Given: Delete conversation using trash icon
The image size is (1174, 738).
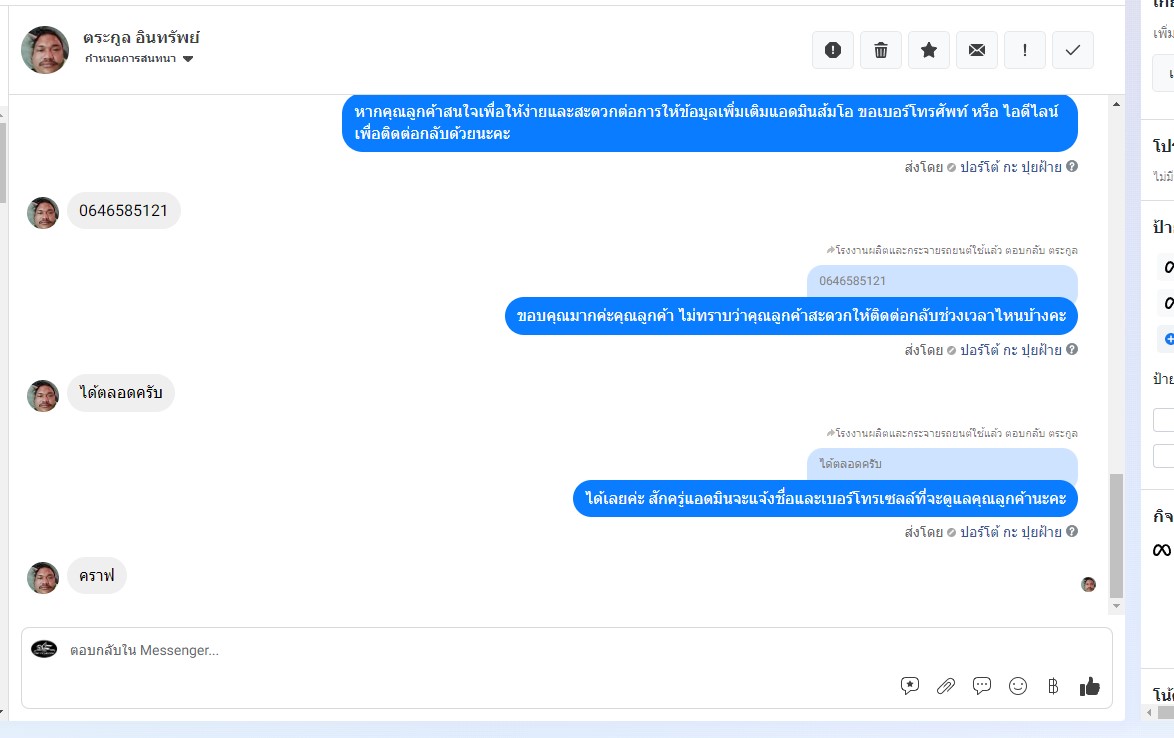Looking at the screenshot, I should click(x=880, y=50).
